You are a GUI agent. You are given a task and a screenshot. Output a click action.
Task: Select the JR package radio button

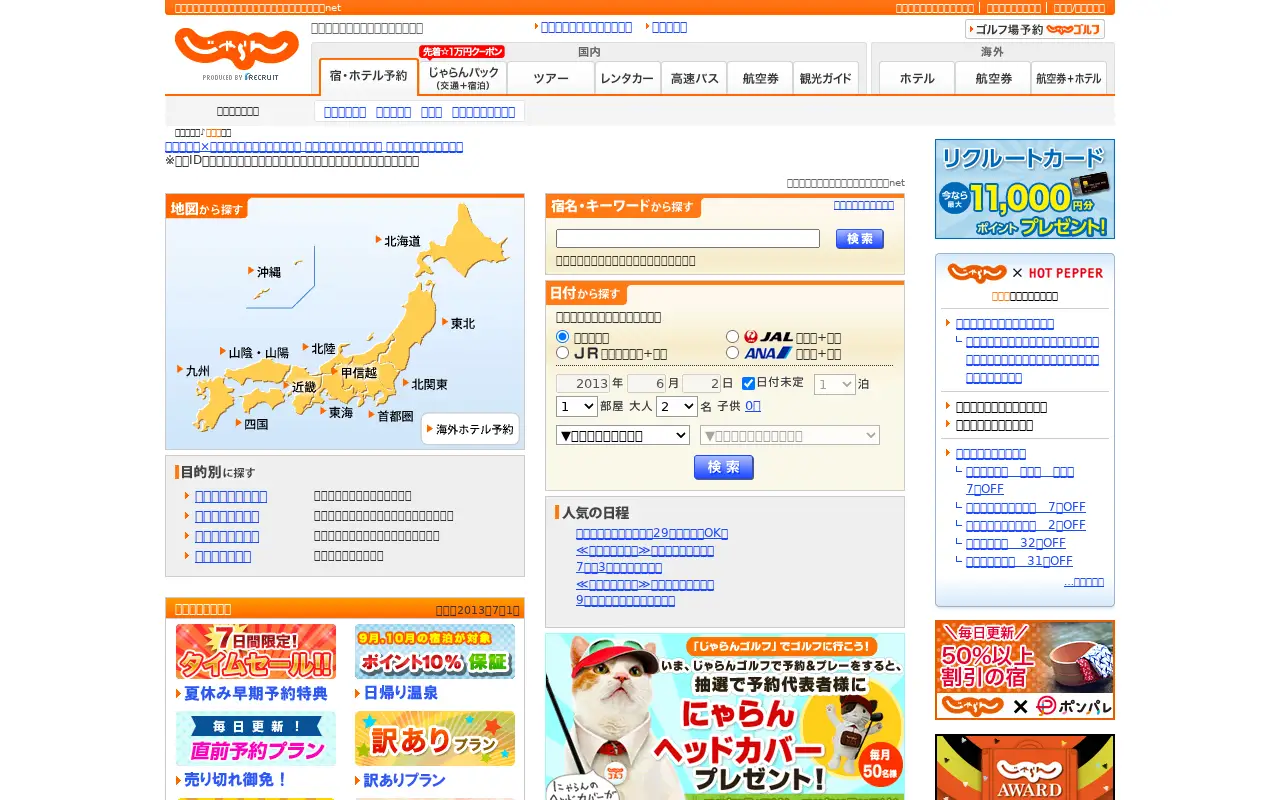pos(562,353)
